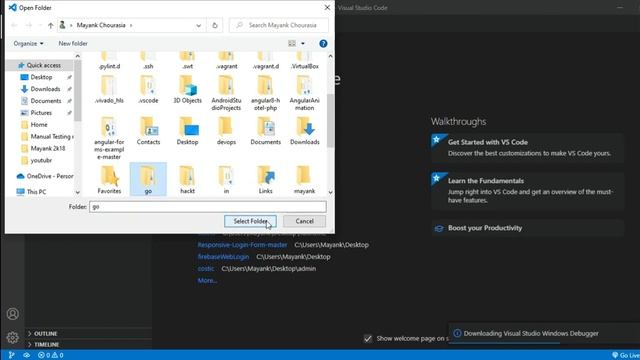This screenshot has height=360, width=640.
Task: Click navigation pane vertical scrollbar thumb
Action: pos(78,91)
